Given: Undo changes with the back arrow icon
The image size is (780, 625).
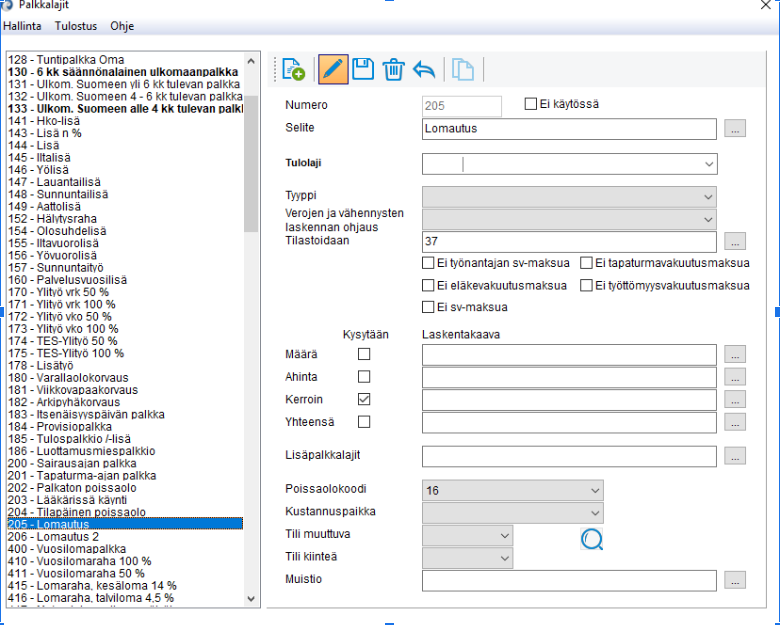Looking at the screenshot, I should point(424,69).
